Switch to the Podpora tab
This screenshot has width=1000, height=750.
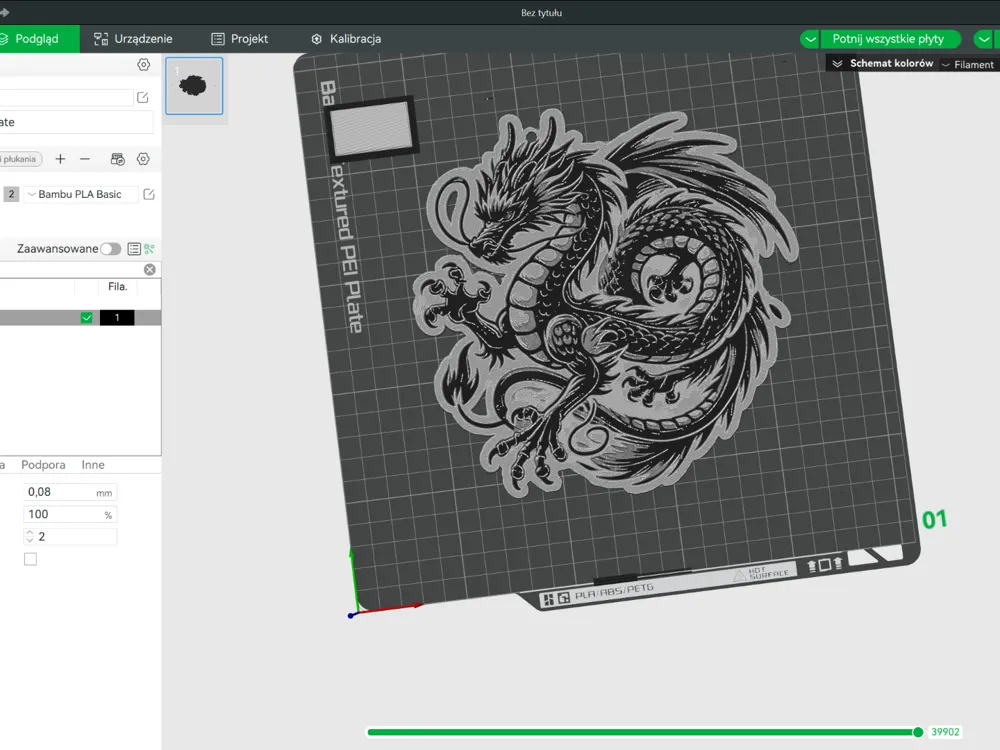click(43, 465)
